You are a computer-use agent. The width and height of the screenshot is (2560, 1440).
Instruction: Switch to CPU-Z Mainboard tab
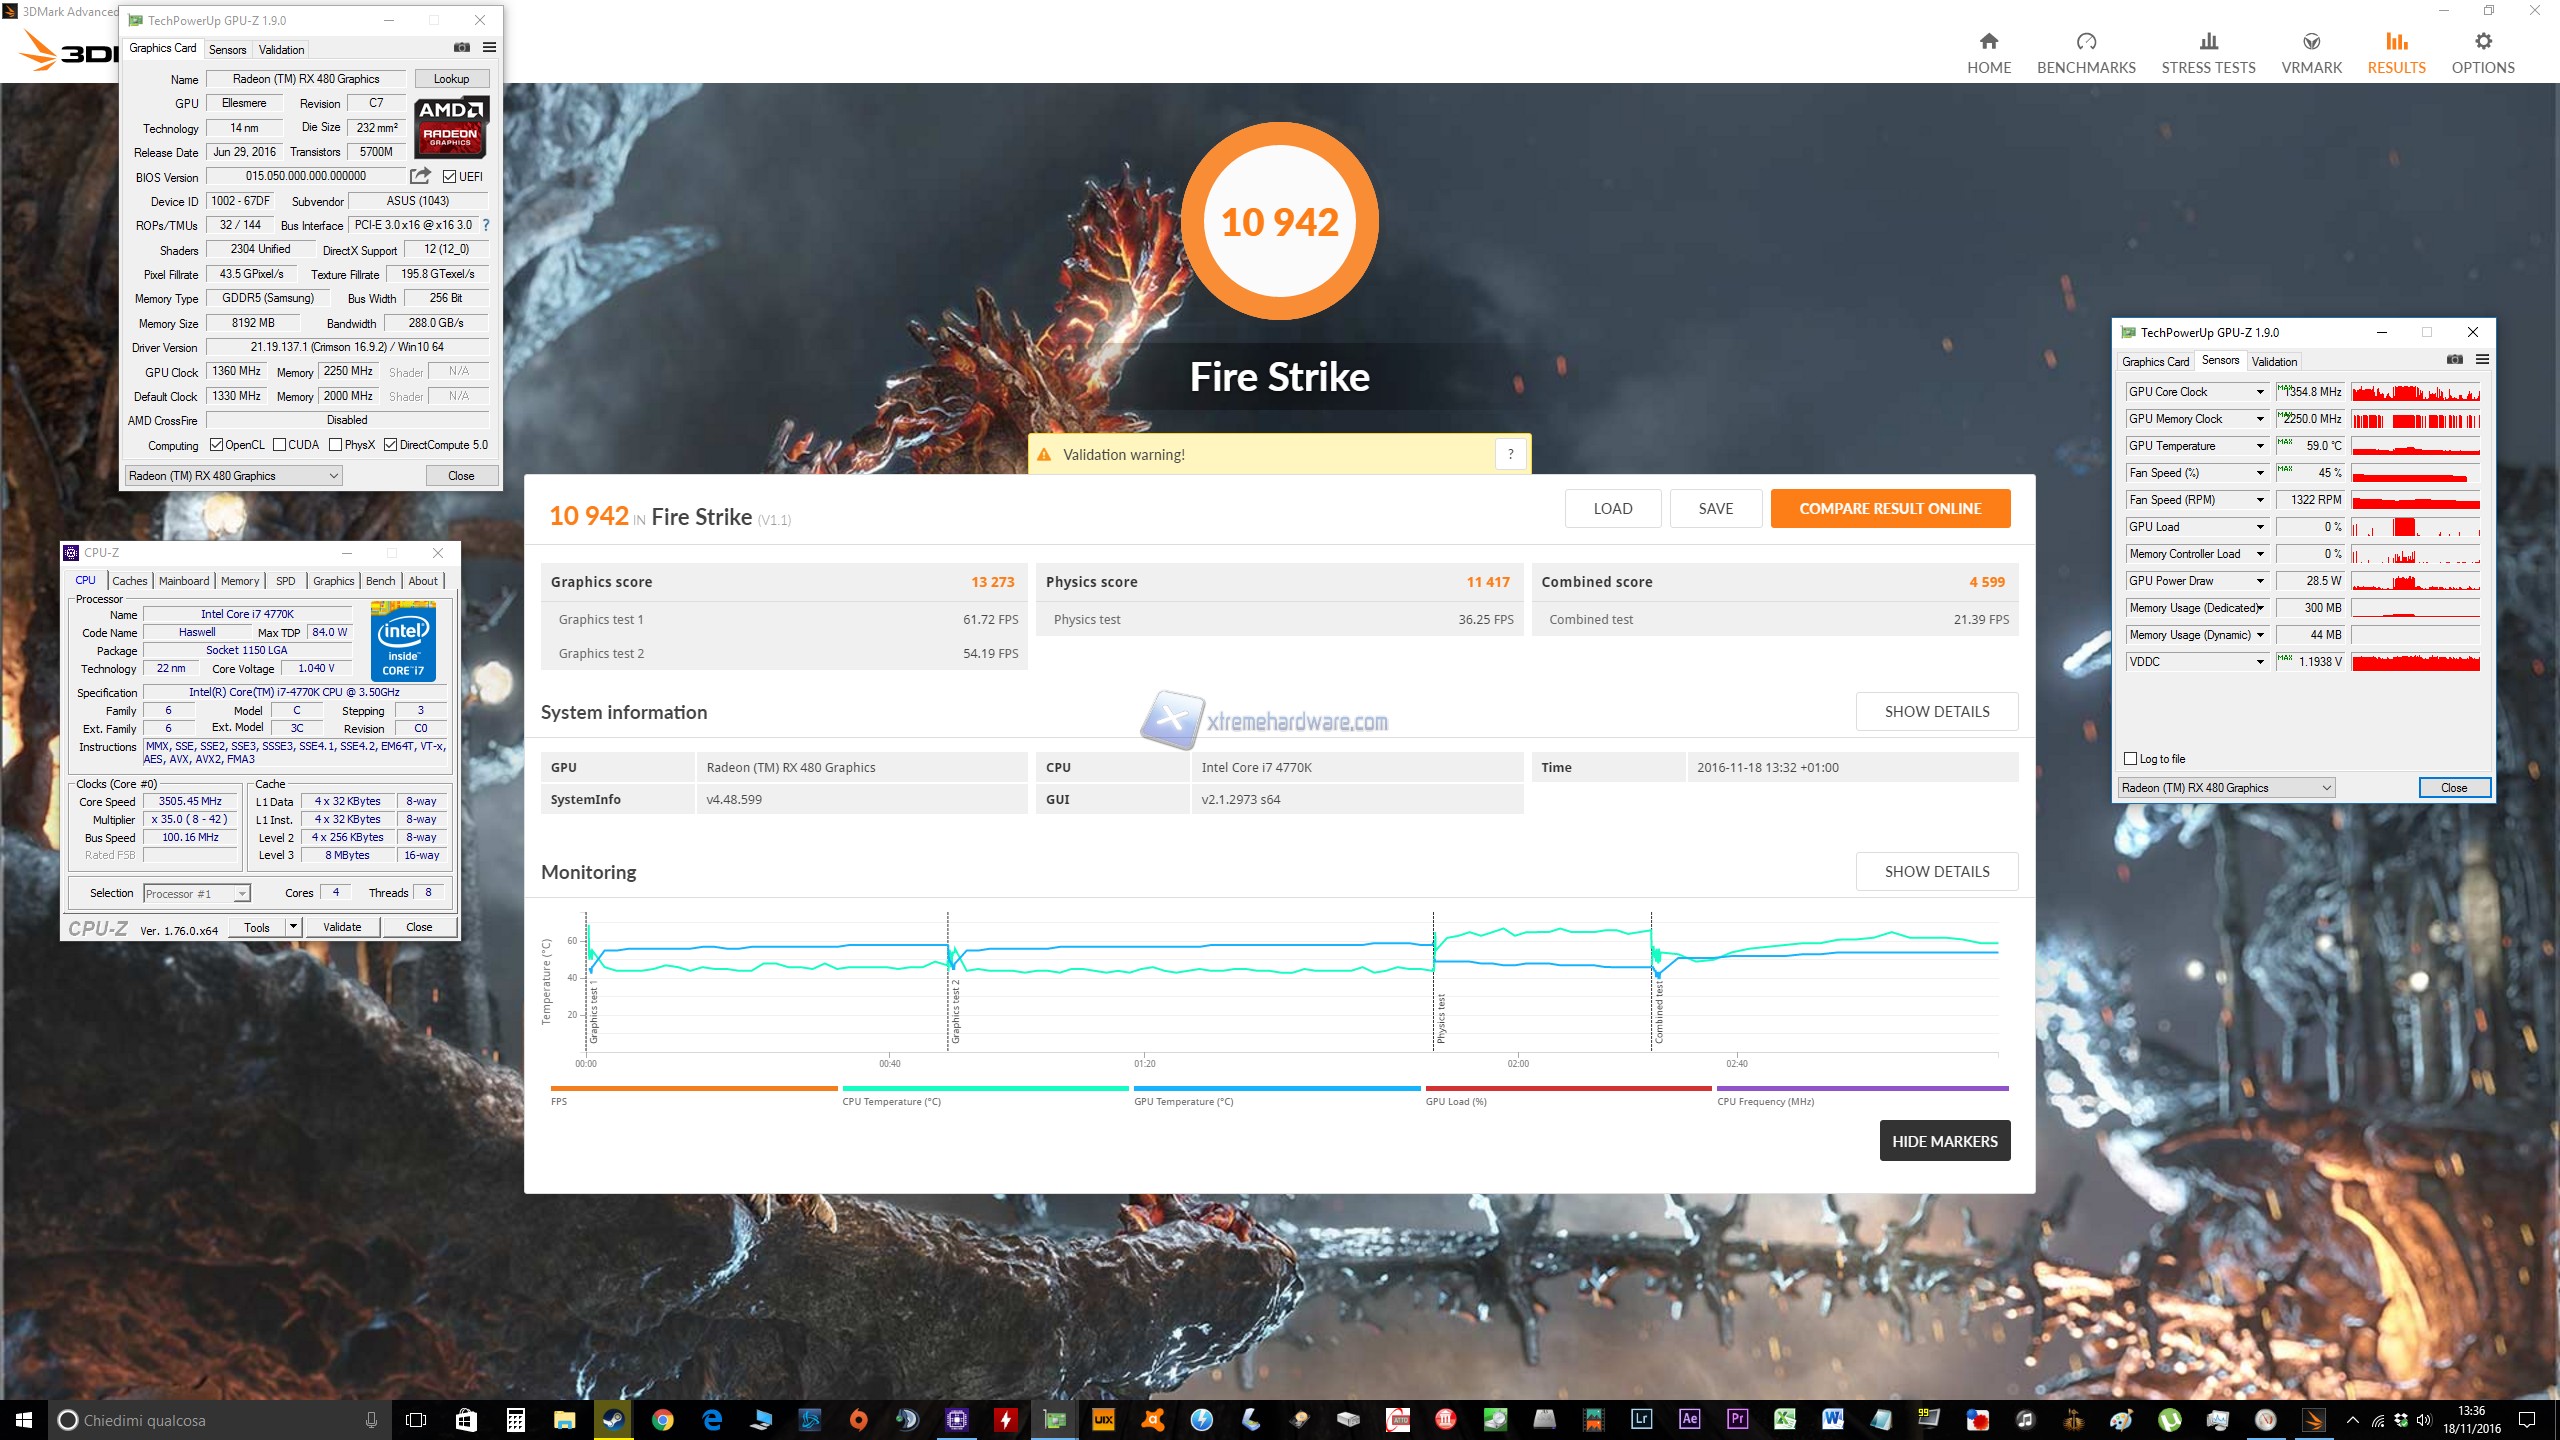tap(184, 581)
